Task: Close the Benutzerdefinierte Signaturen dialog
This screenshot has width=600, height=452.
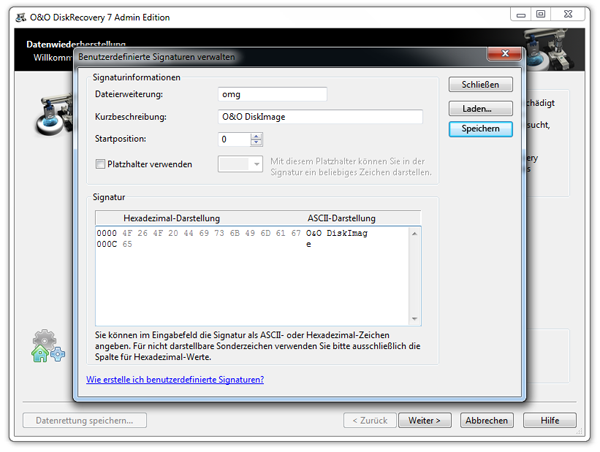Action: (505, 54)
